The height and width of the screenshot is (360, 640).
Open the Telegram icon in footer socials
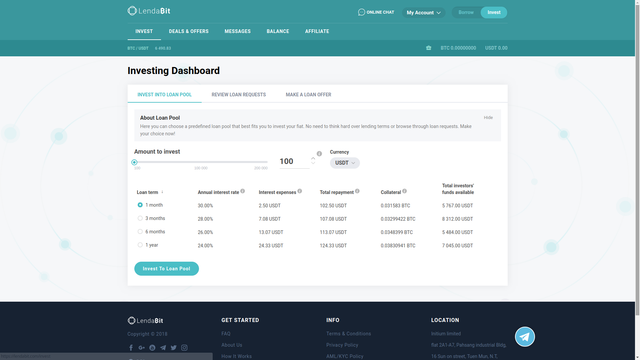tap(163, 348)
